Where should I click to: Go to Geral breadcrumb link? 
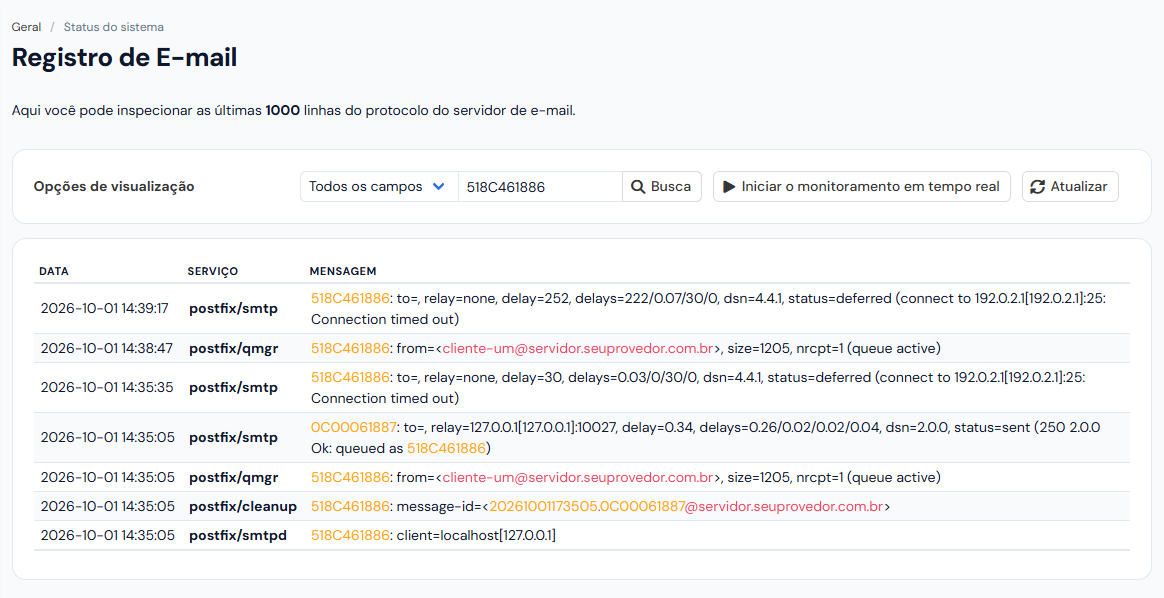(26, 27)
